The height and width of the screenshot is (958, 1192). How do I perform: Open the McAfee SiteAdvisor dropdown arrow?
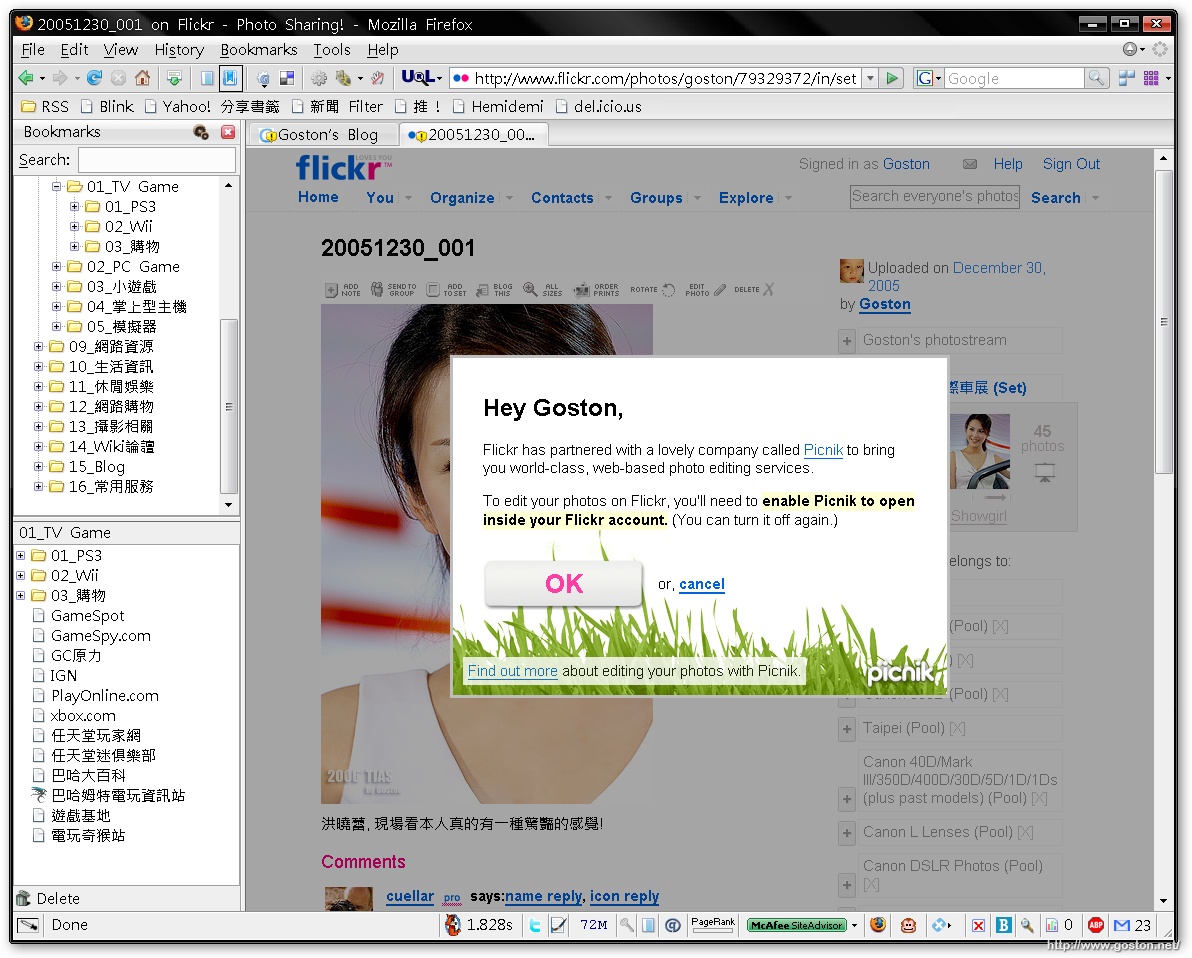tap(854, 925)
